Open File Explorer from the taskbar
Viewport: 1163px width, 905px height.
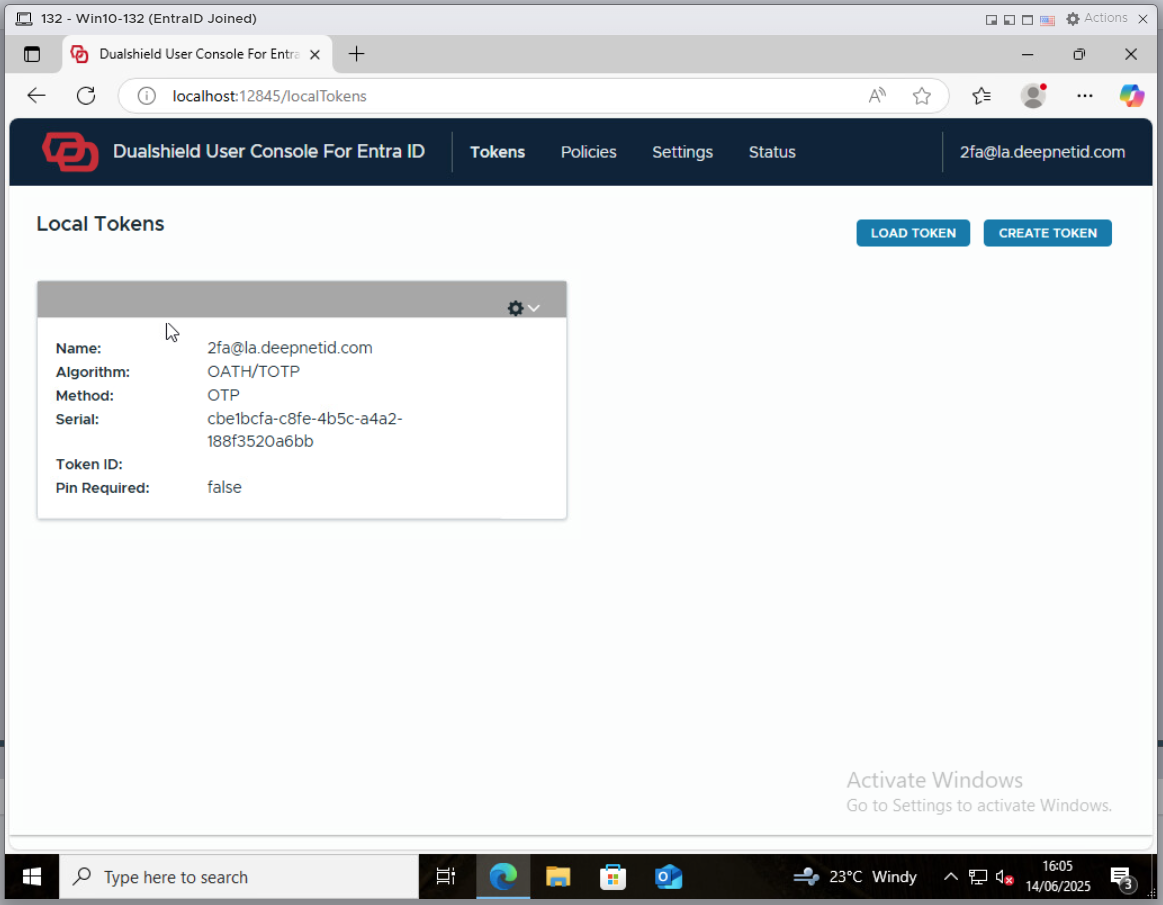click(x=558, y=877)
